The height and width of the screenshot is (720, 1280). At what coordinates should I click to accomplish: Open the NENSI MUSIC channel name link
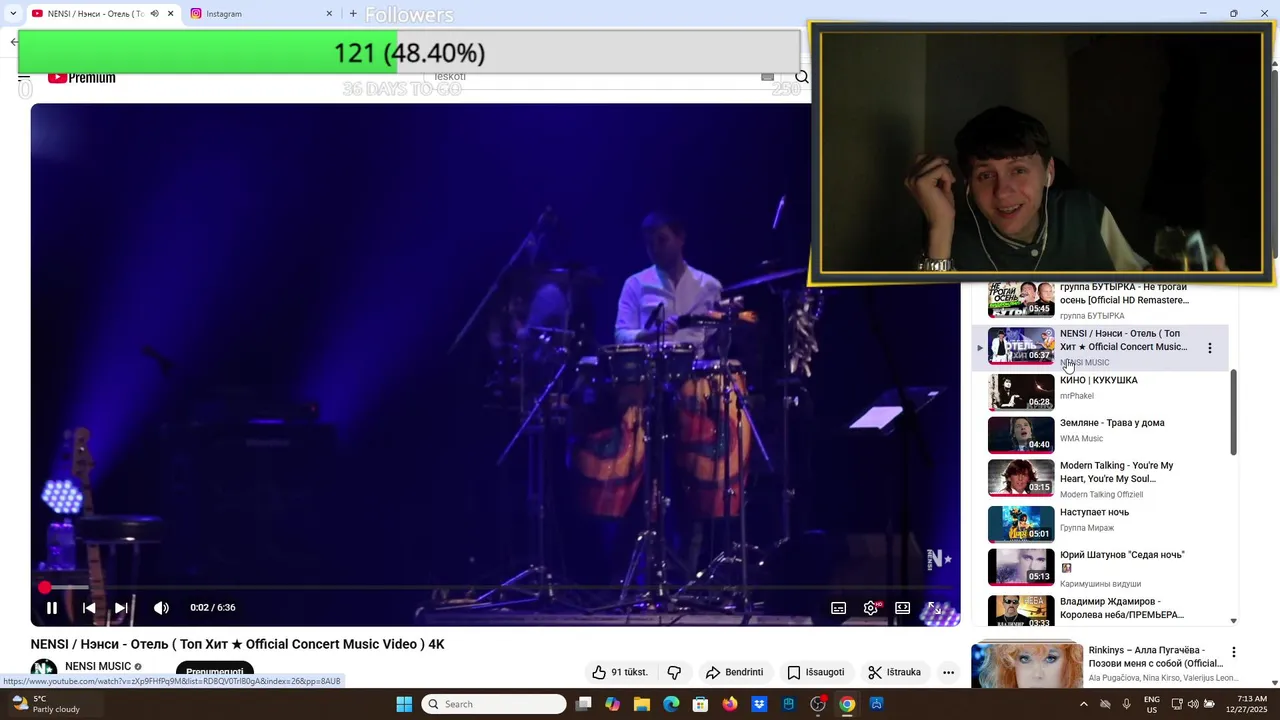click(98, 666)
